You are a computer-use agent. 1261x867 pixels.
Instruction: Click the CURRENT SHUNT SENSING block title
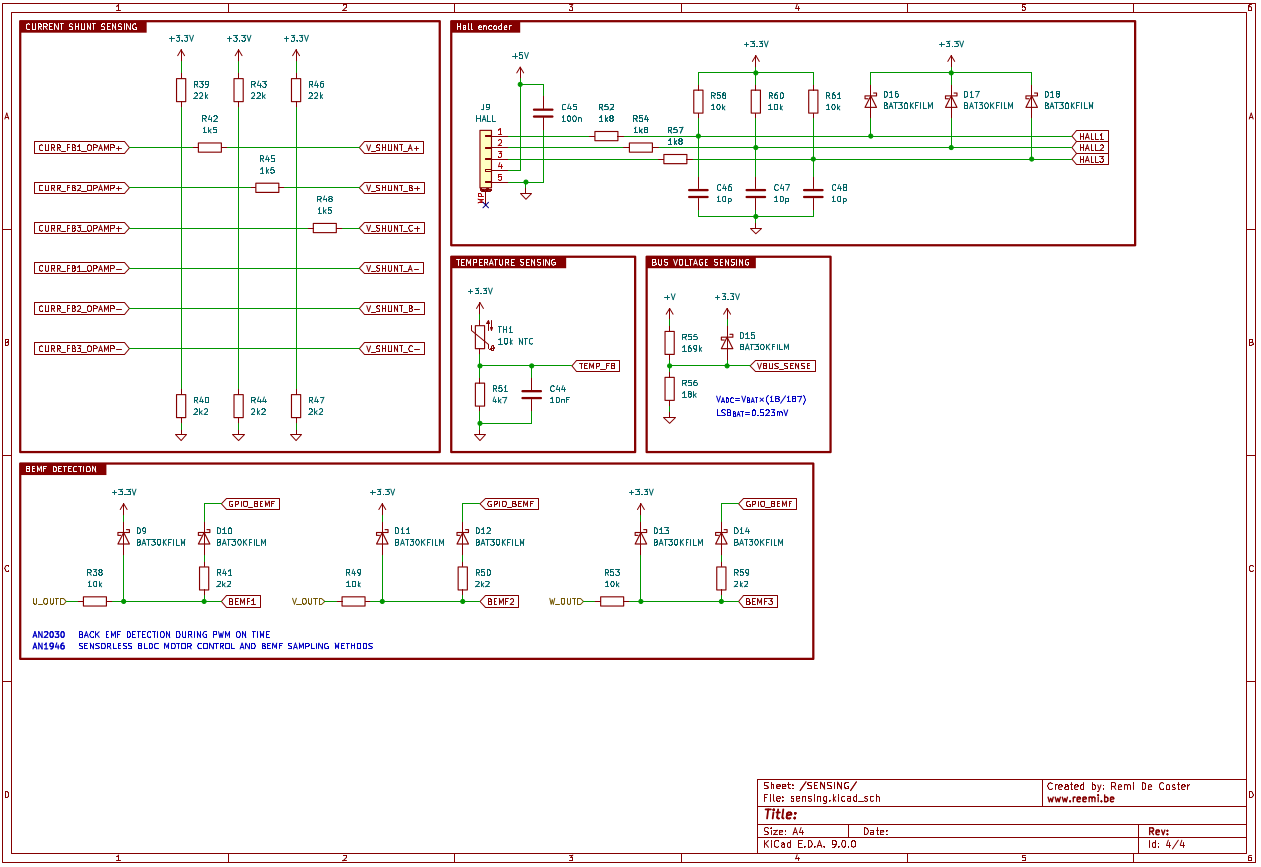coord(81,27)
